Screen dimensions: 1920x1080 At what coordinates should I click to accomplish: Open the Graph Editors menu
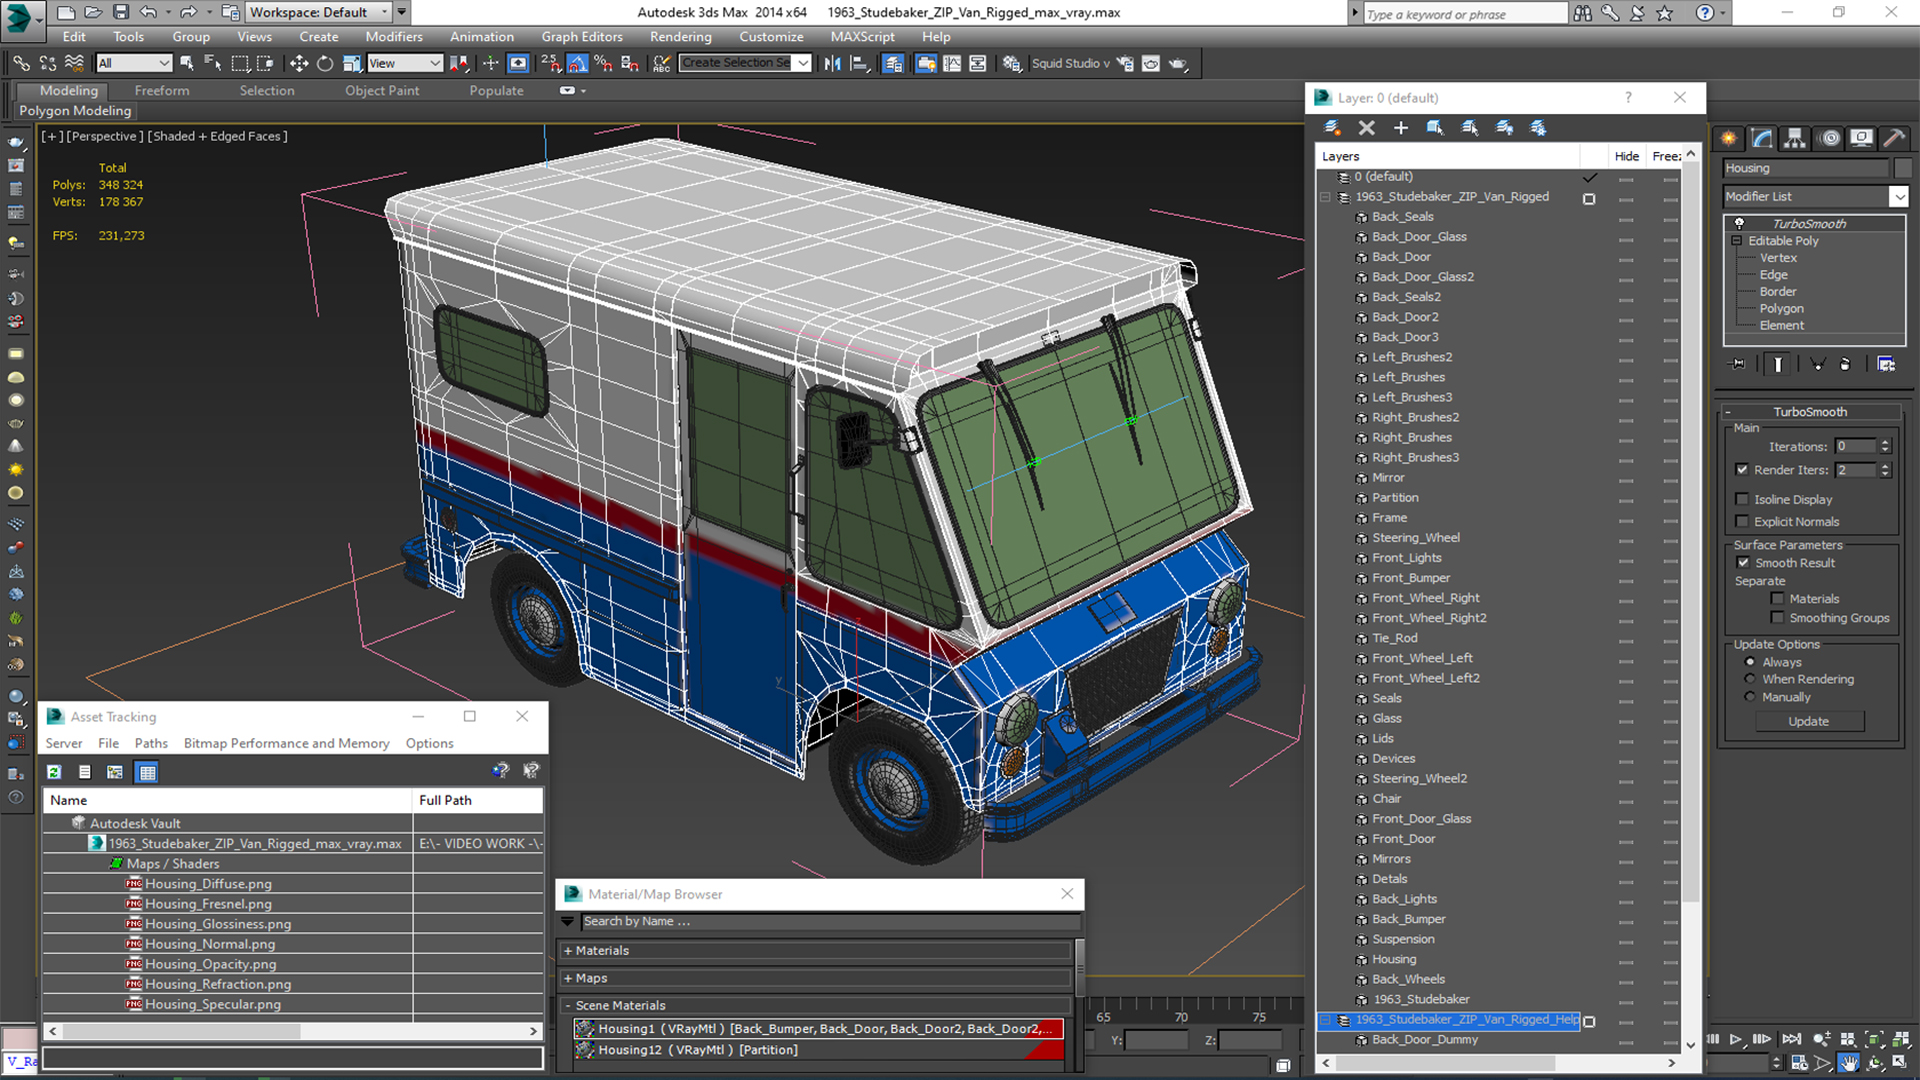pyautogui.click(x=582, y=36)
